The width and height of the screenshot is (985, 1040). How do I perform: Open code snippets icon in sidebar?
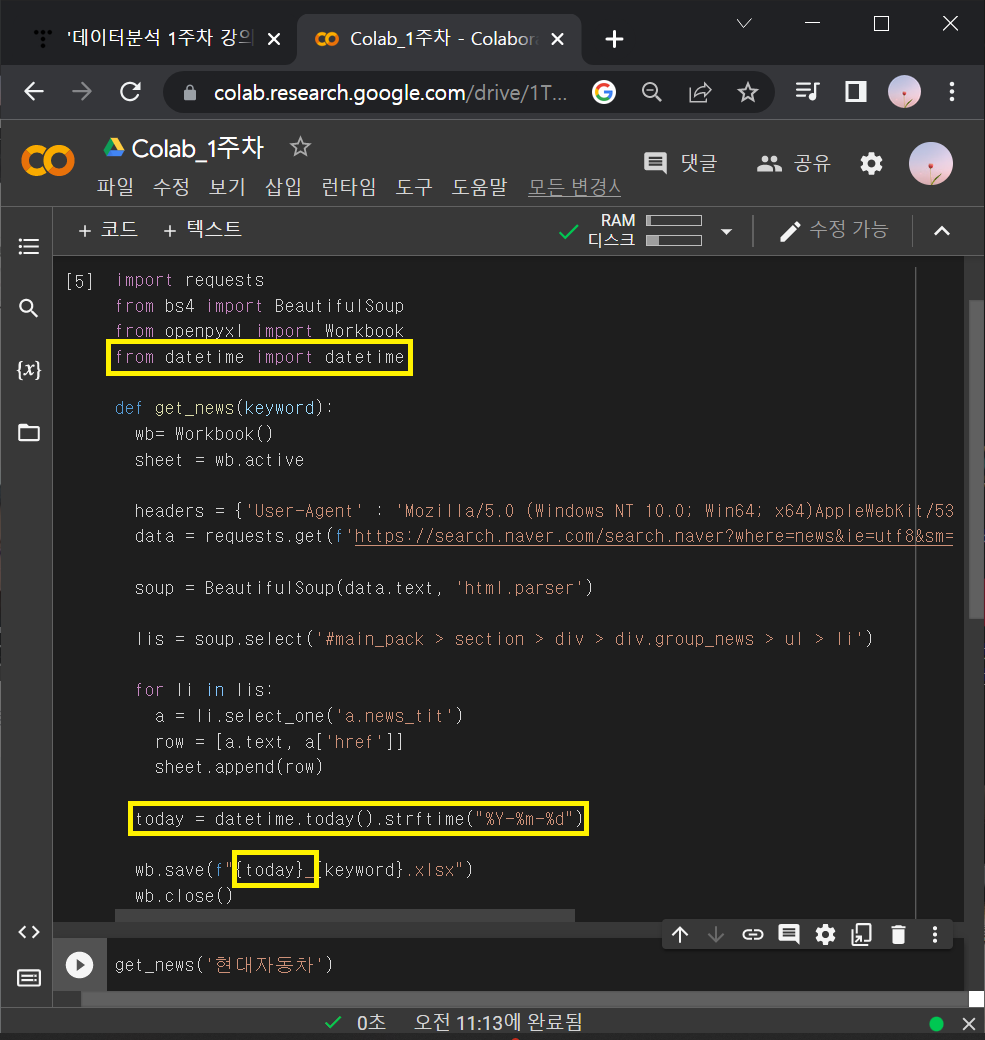tap(29, 932)
